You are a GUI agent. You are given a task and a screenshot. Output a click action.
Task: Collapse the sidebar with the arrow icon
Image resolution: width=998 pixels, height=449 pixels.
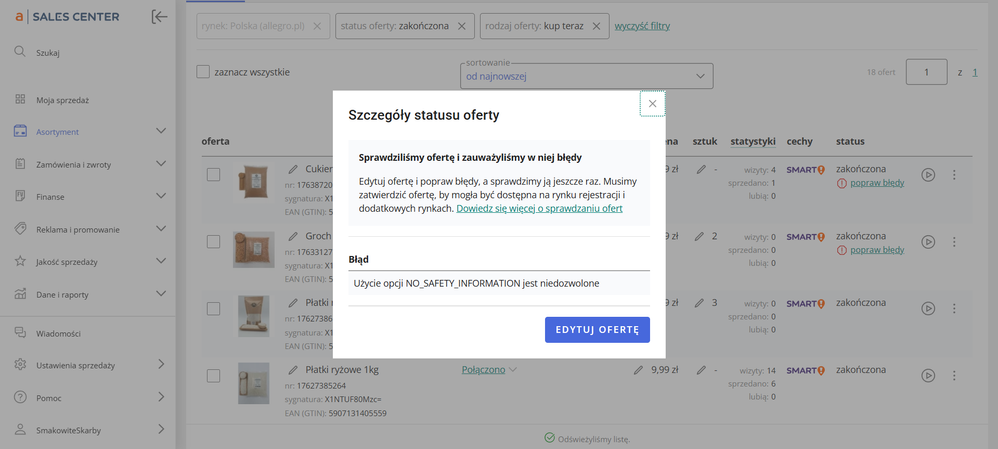159,16
